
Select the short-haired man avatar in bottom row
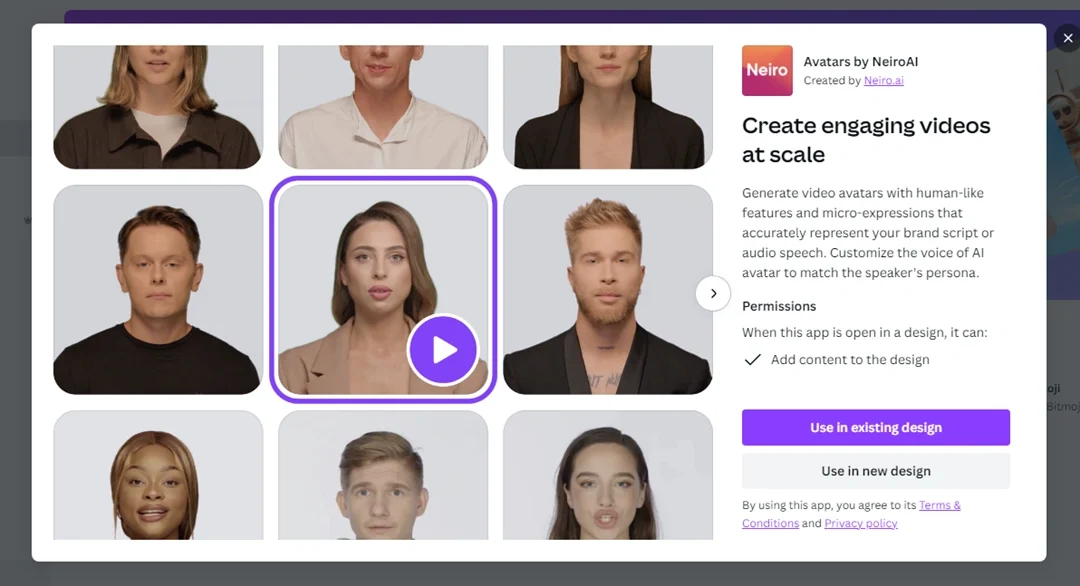pos(383,475)
